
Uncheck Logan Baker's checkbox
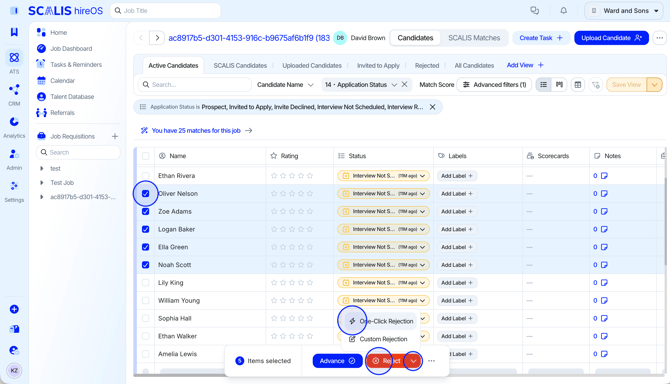pyautogui.click(x=146, y=229)
